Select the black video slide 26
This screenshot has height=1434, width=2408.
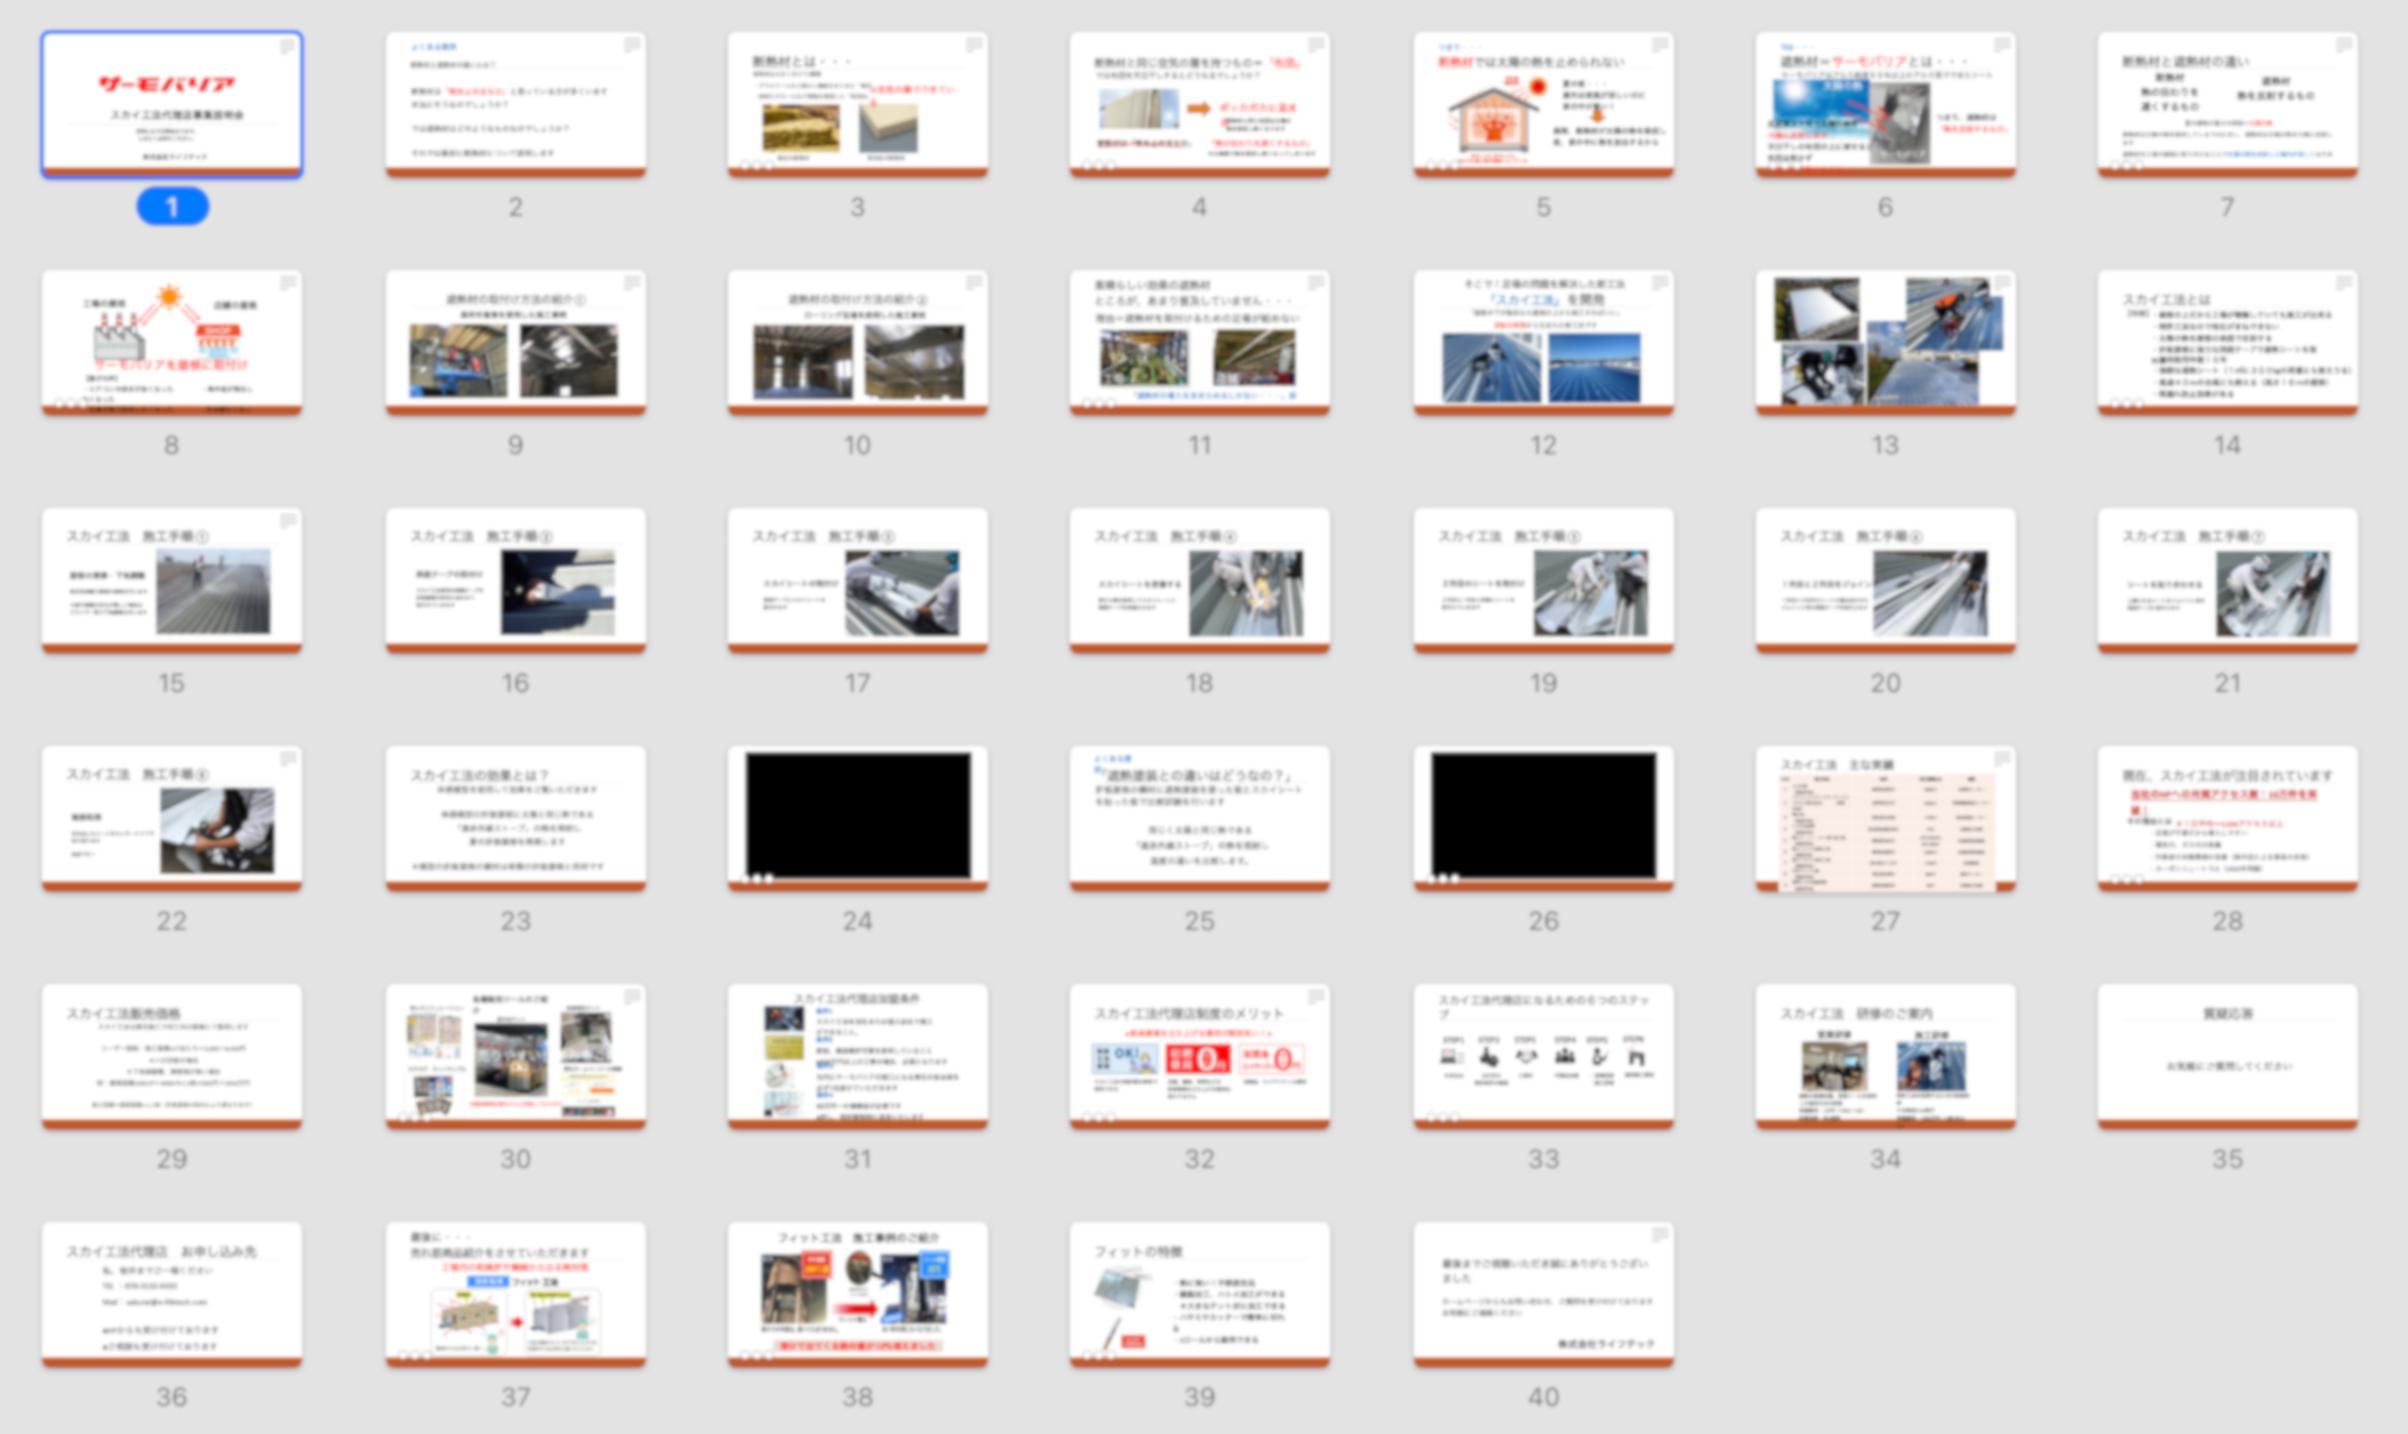click(x=1543, y=815)
